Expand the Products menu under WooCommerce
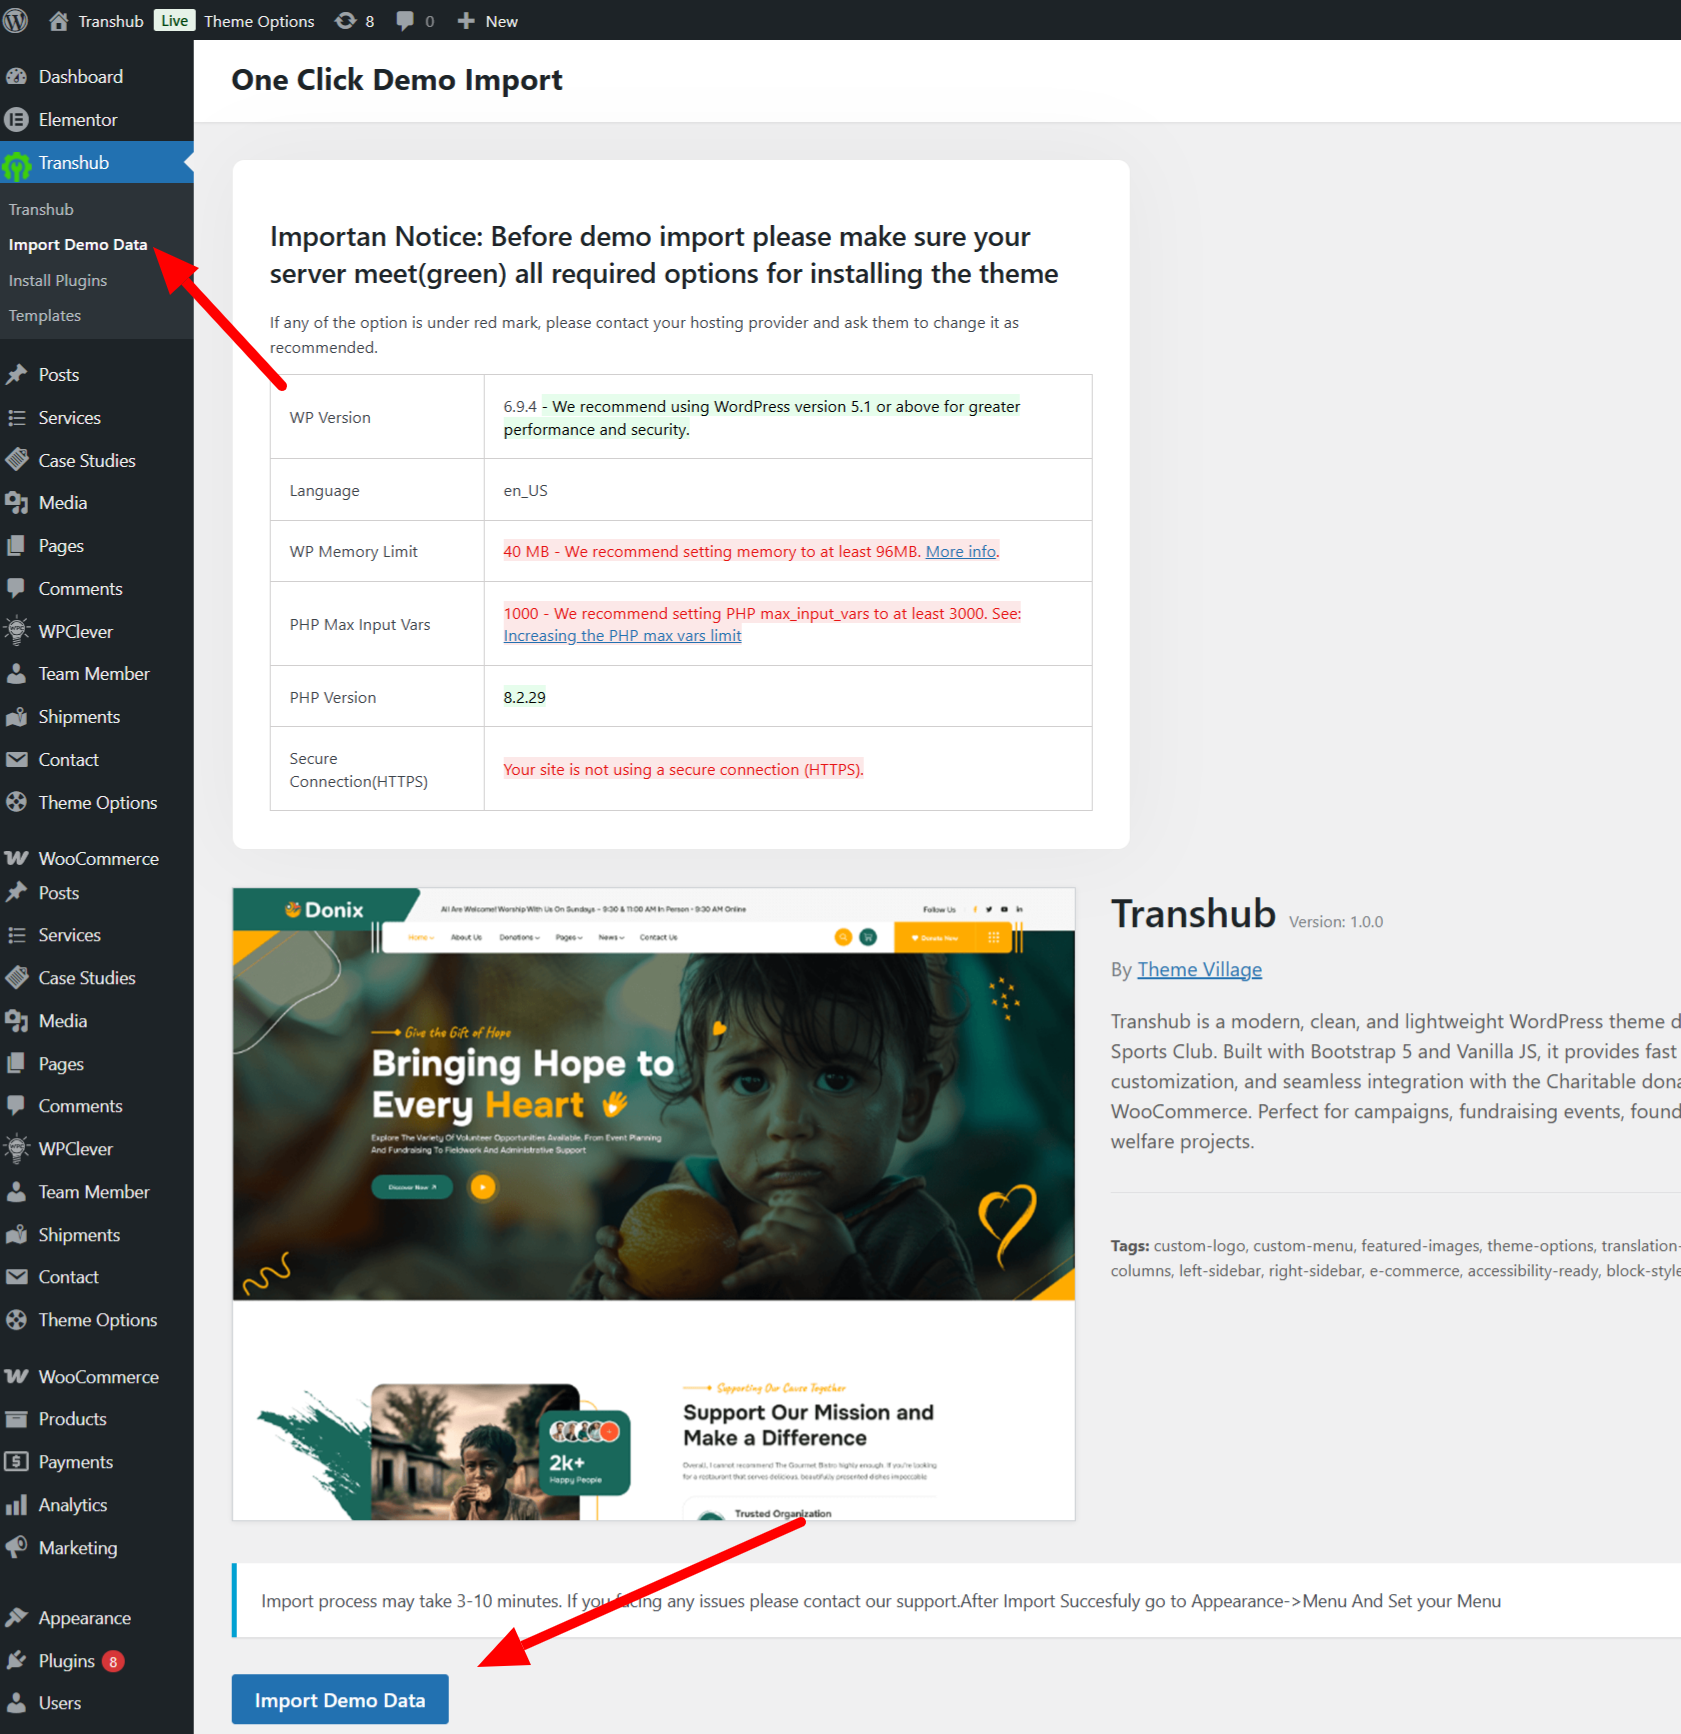The width and height of the screenshot is (1681, 1734). tap(71, 1418)
